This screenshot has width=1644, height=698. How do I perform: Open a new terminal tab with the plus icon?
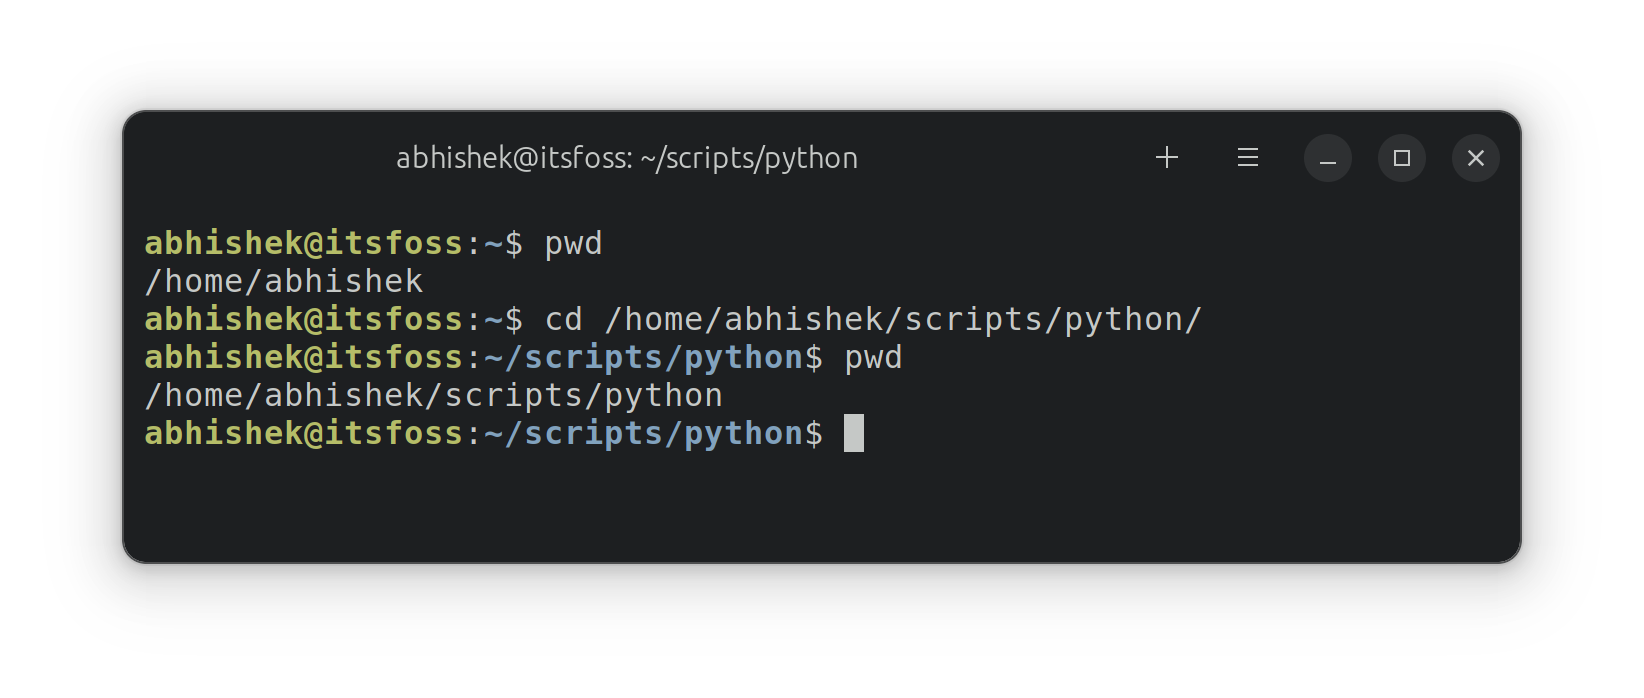coord(1166,157)
